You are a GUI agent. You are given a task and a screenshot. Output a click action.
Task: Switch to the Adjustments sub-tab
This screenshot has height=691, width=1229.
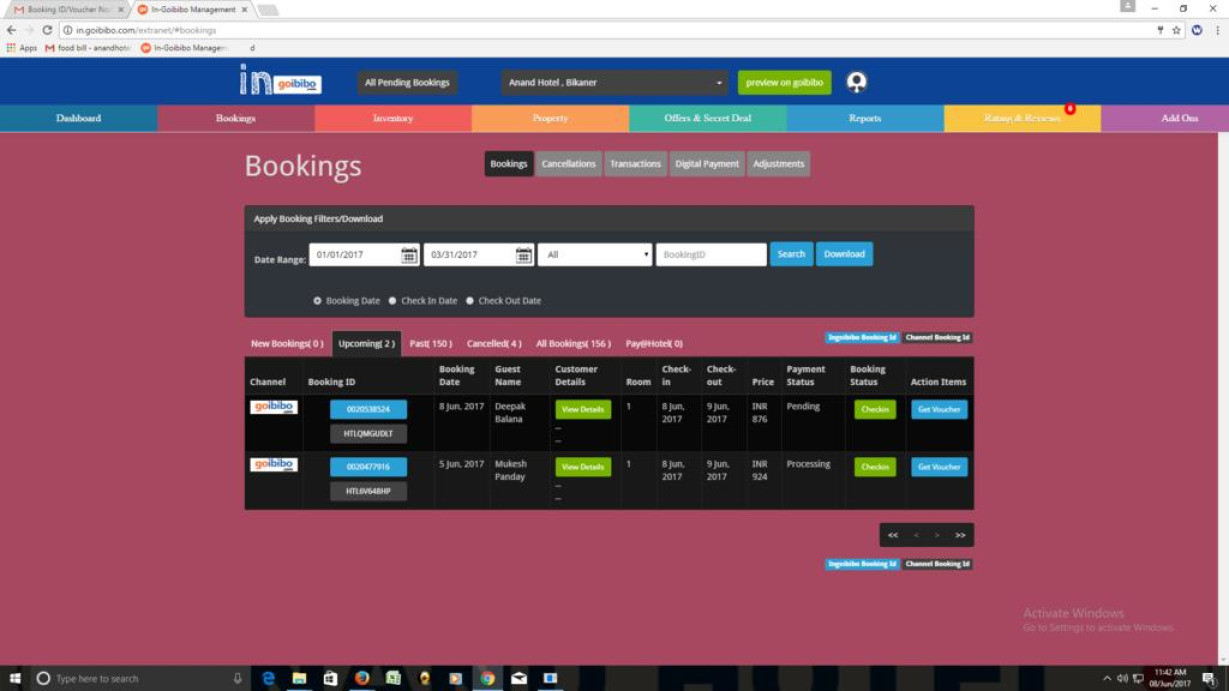click(x=778, y=164)
